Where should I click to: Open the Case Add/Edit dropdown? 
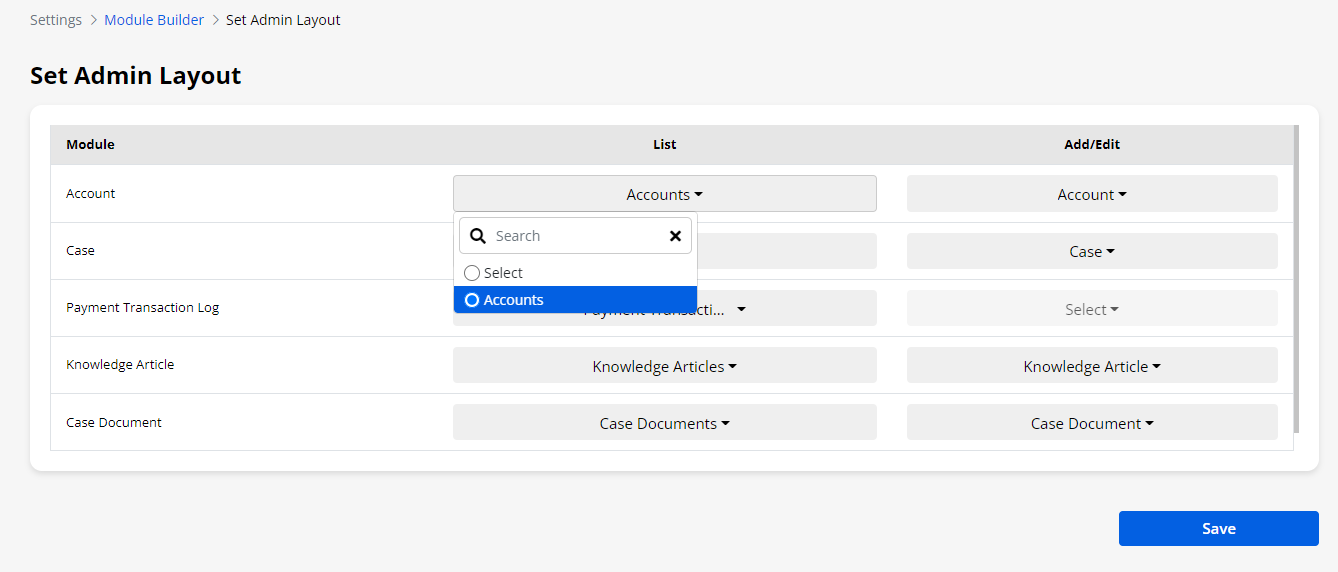[1091, 251]
